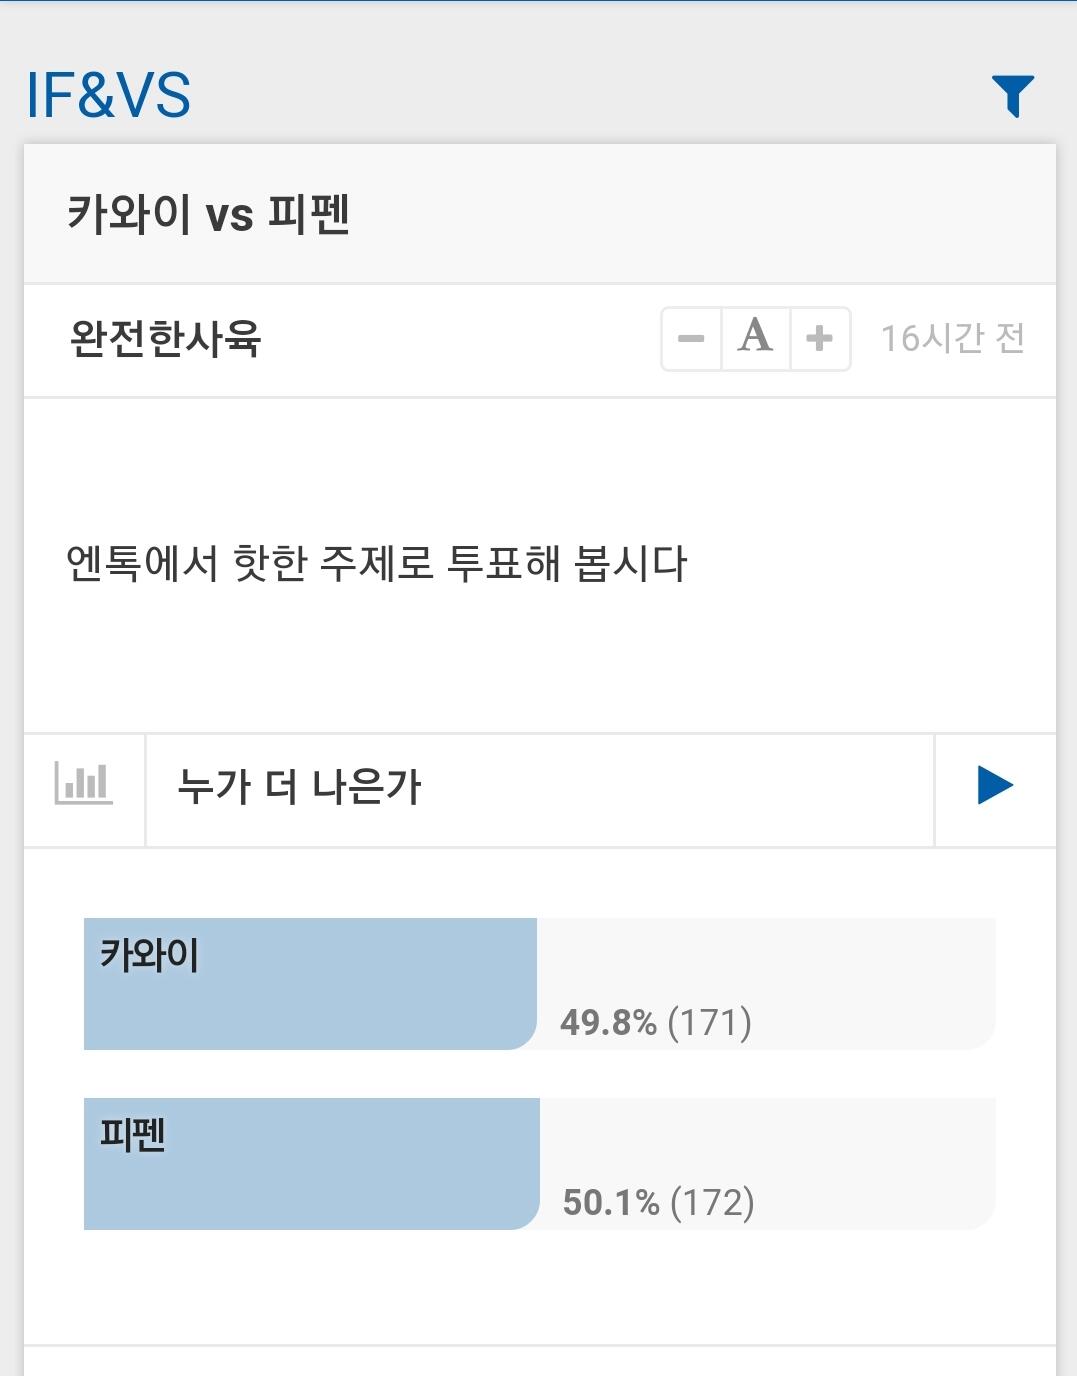Click the 49.8% result percentage
Viewport: 1077px width, 1376px height.
click(x=608, y=1022)
